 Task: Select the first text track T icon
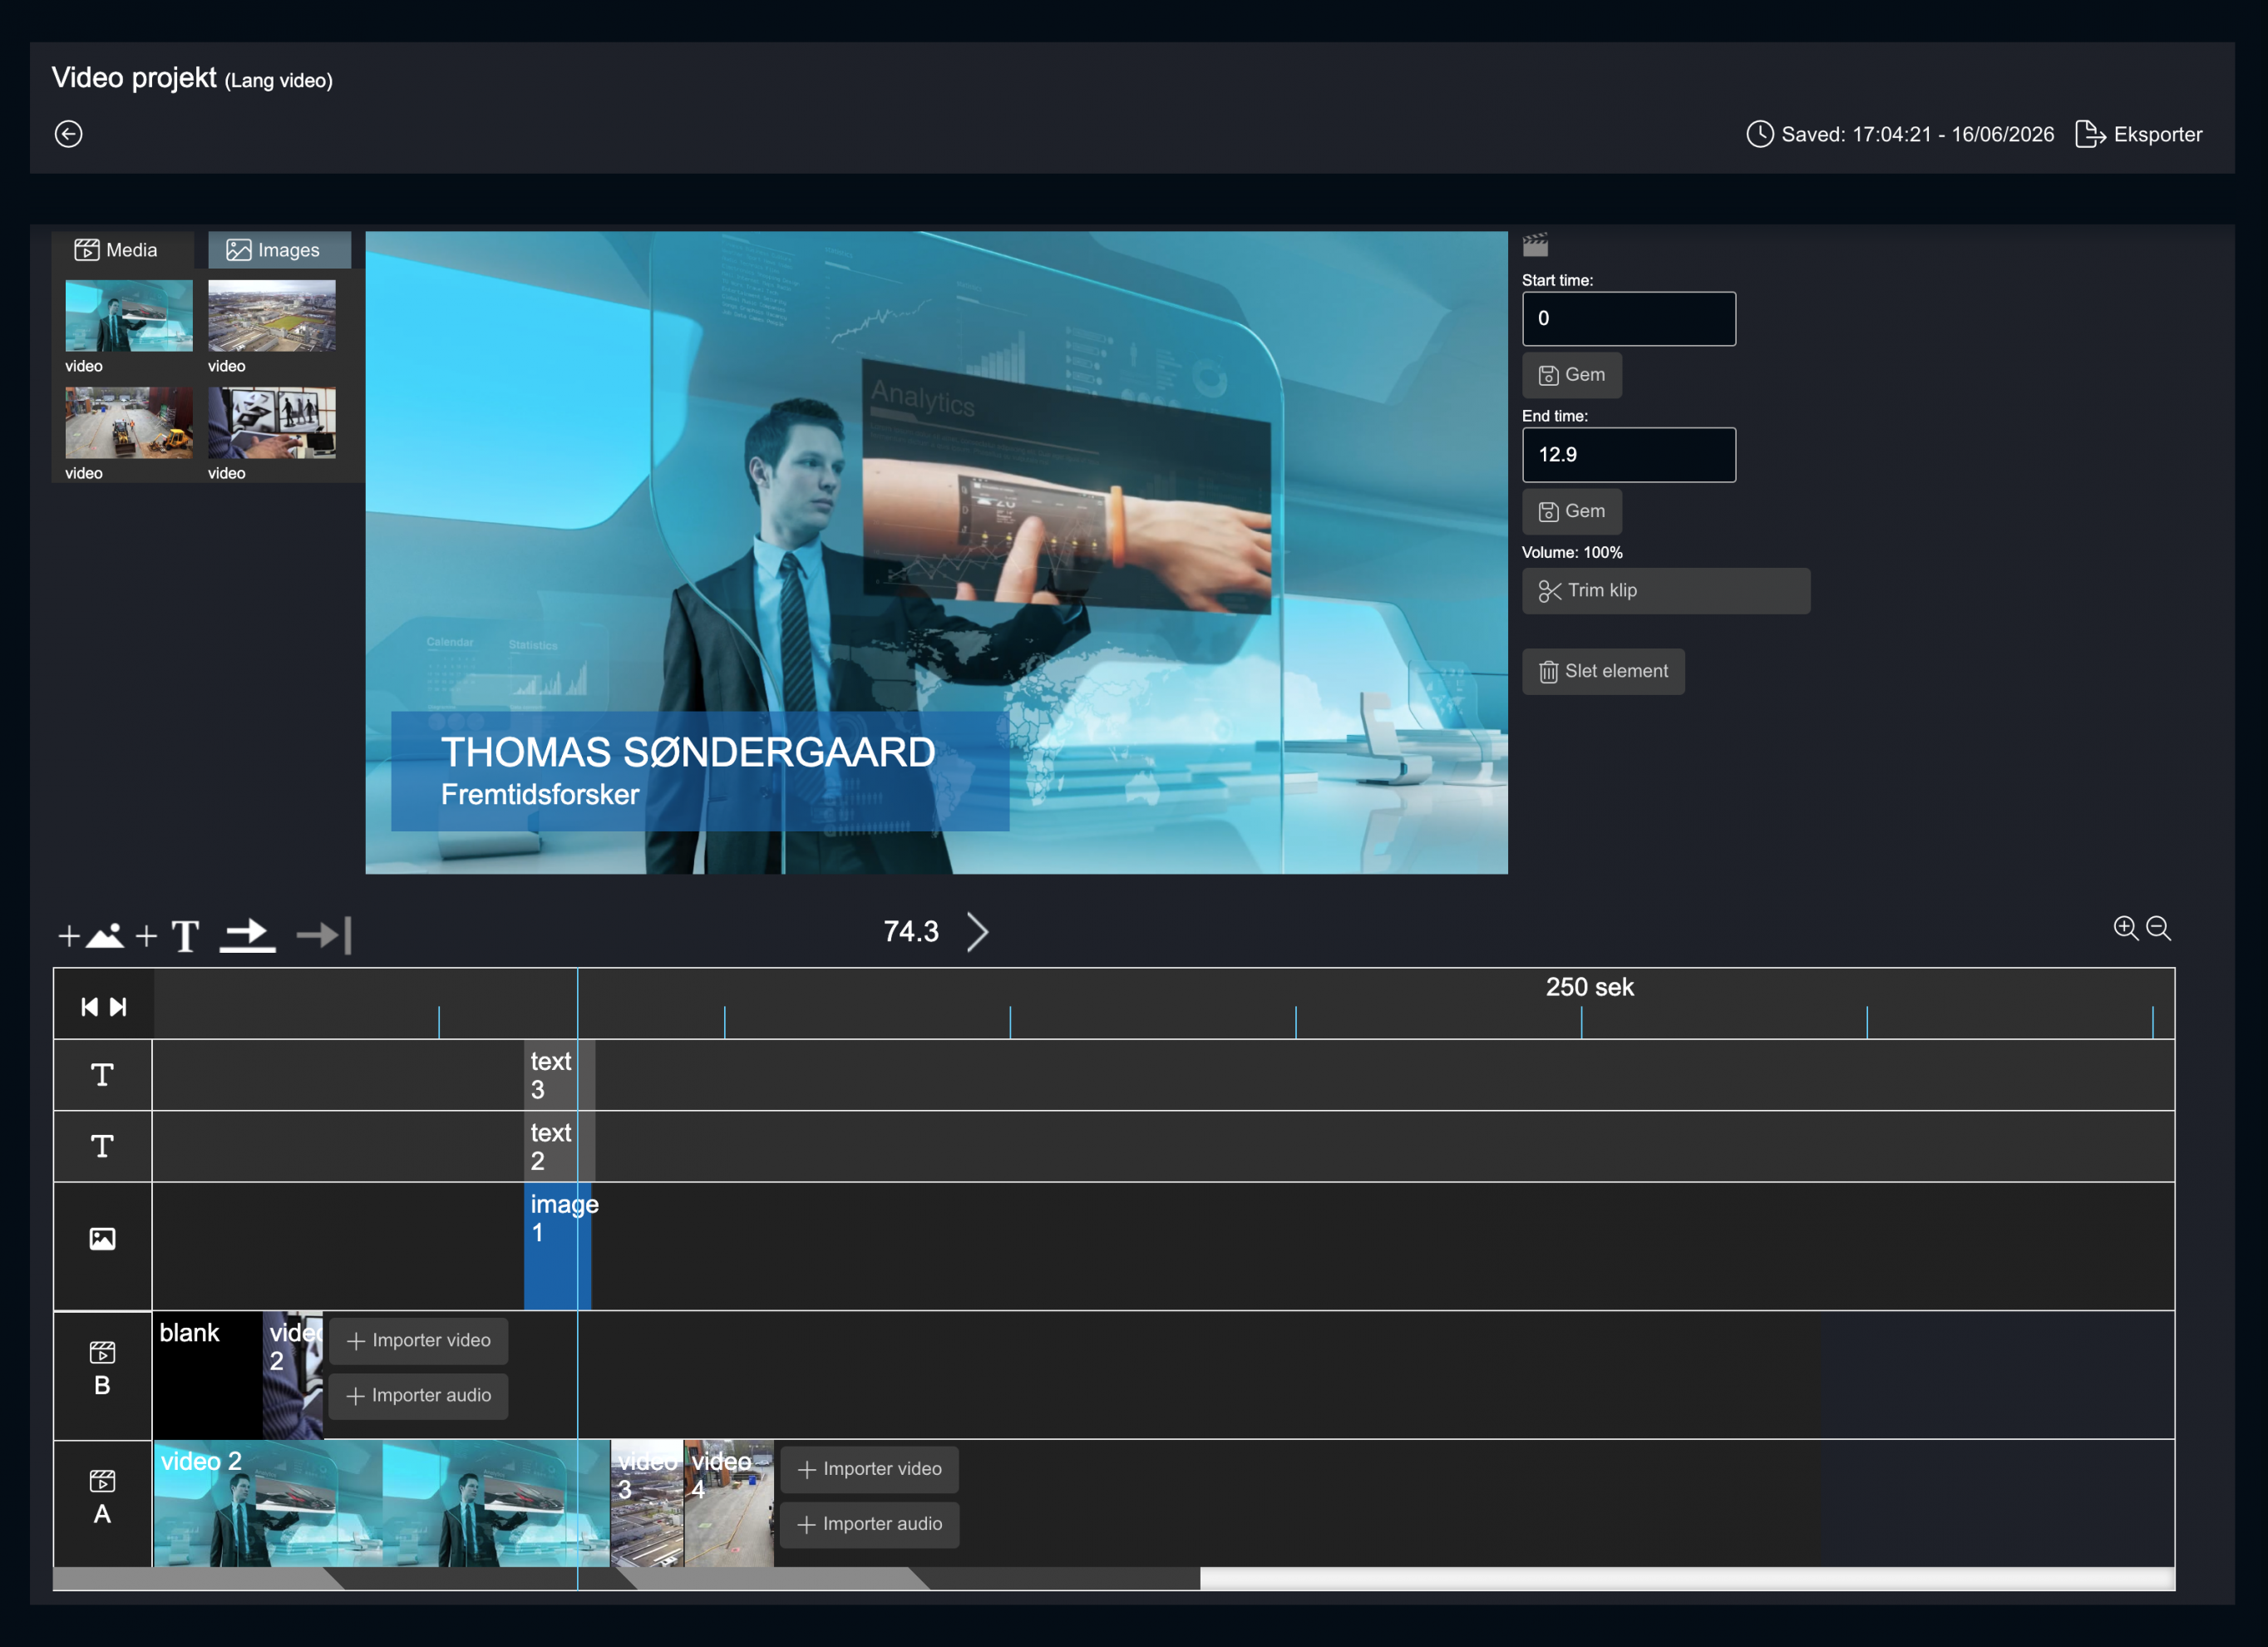coord(102,1075)
